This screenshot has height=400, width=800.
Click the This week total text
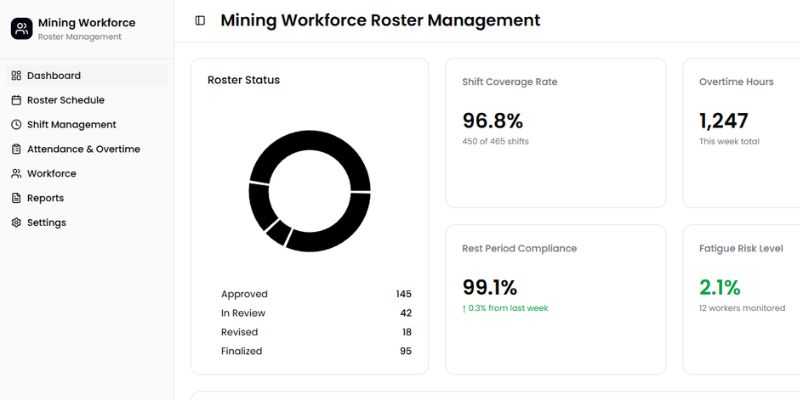click(729, 141)
